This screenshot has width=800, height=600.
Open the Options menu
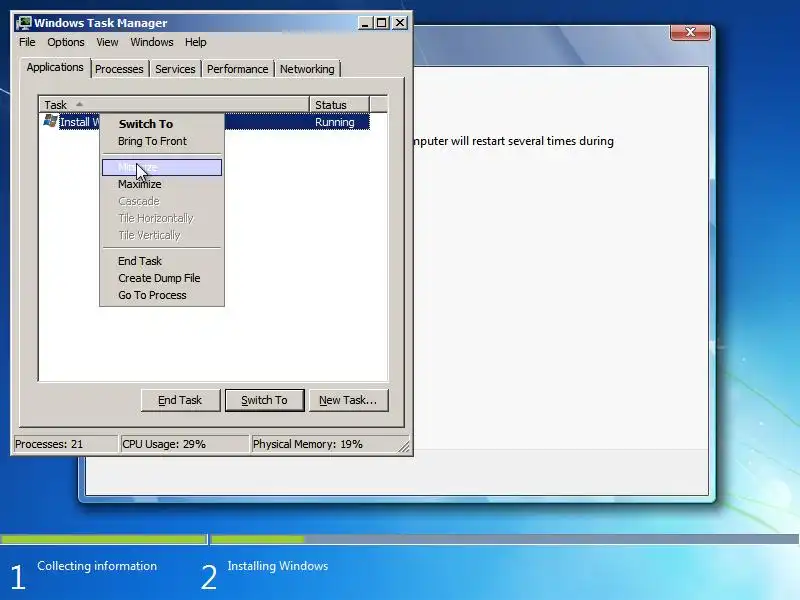point(66,42)
